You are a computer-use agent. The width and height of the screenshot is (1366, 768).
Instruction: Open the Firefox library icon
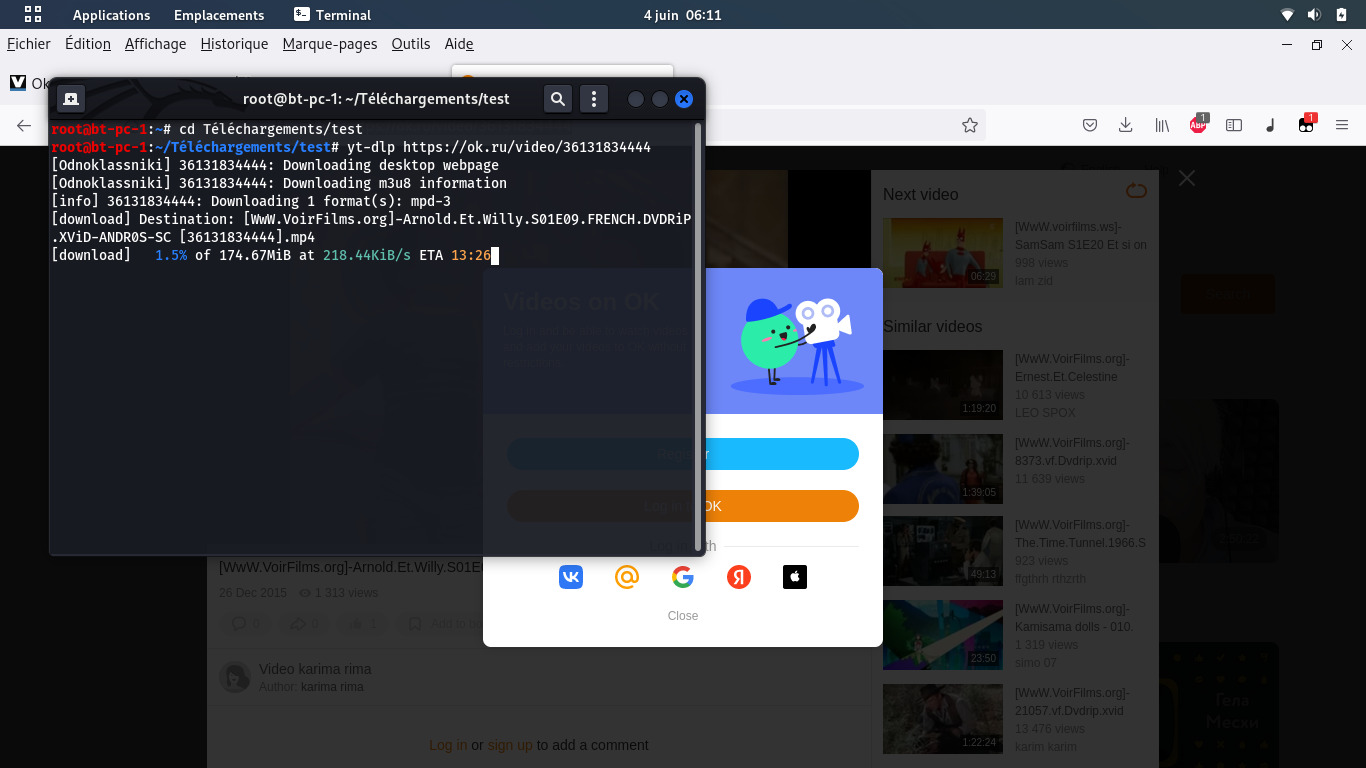(1161, 125)
